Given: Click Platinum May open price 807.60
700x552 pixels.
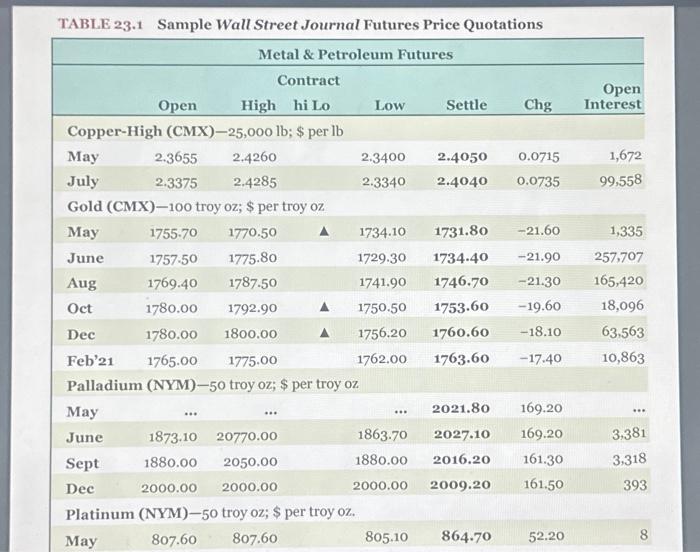Looking at the screenshot, I should click(174, 539).
